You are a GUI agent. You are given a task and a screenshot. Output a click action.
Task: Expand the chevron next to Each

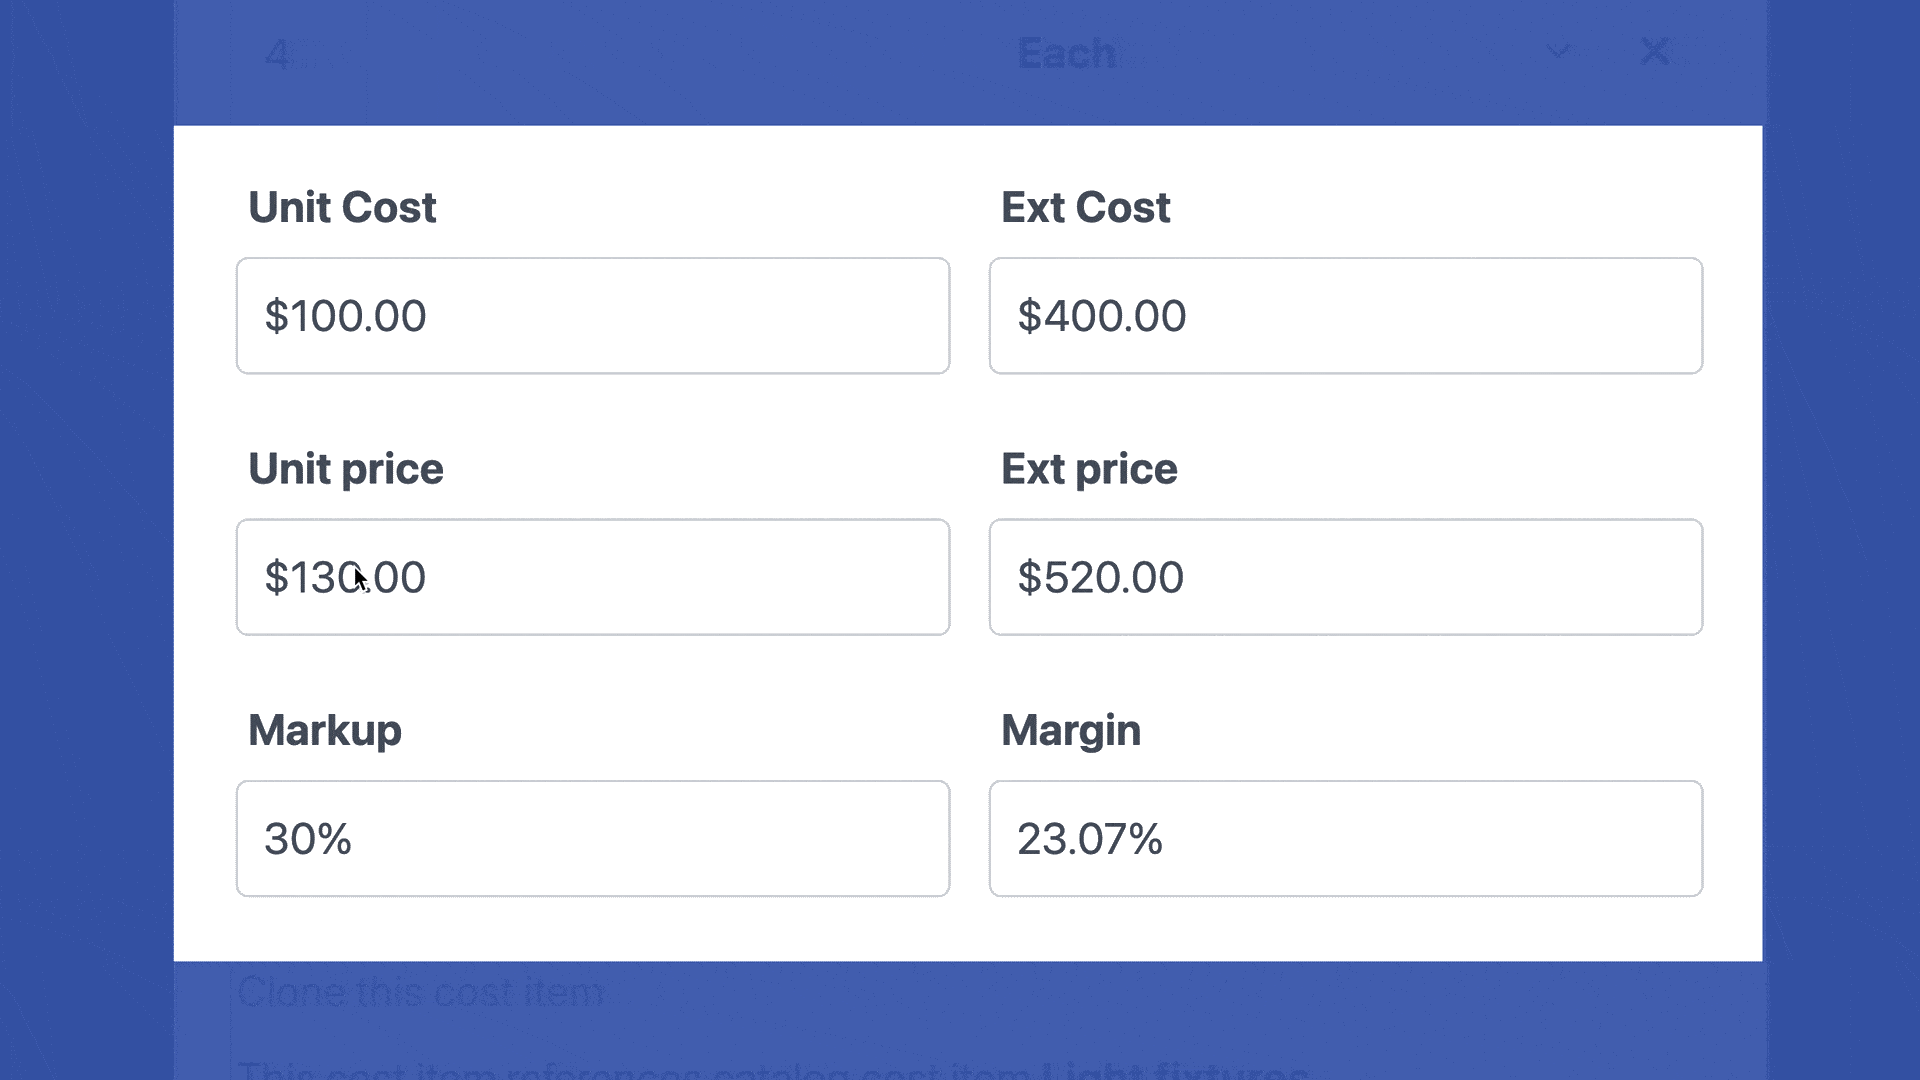(x=1558, y=52)
